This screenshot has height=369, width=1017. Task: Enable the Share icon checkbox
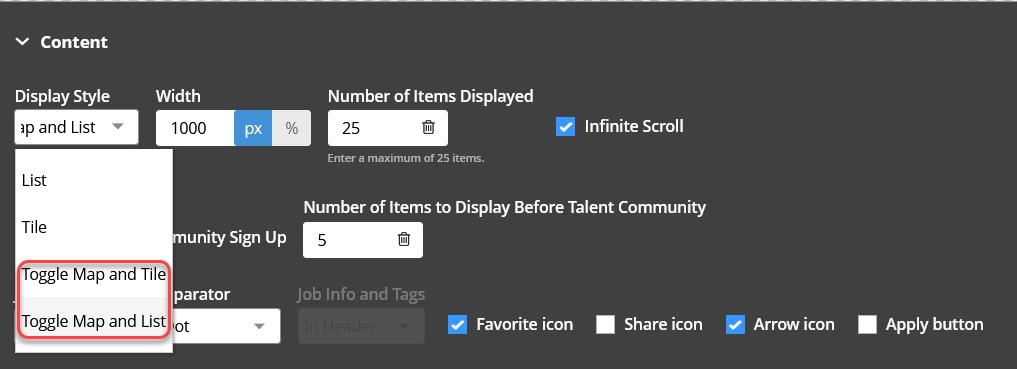(x=605, y=324)
